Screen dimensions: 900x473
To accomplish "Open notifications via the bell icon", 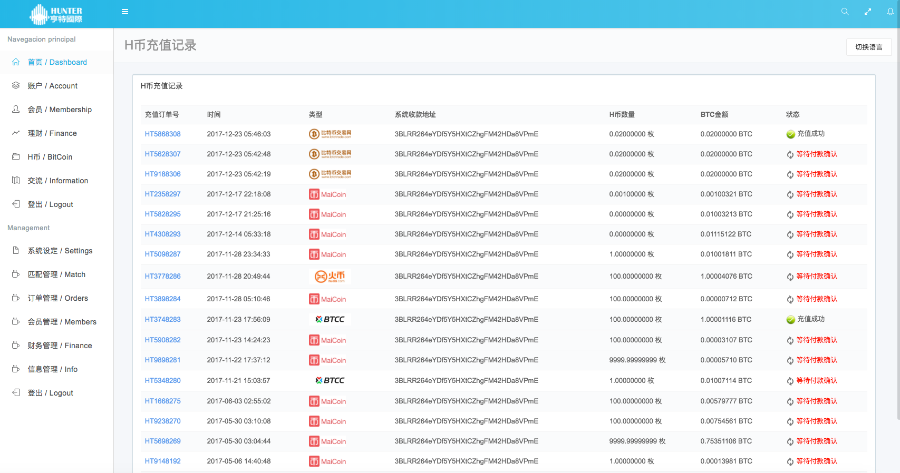I will coord(889,12).
